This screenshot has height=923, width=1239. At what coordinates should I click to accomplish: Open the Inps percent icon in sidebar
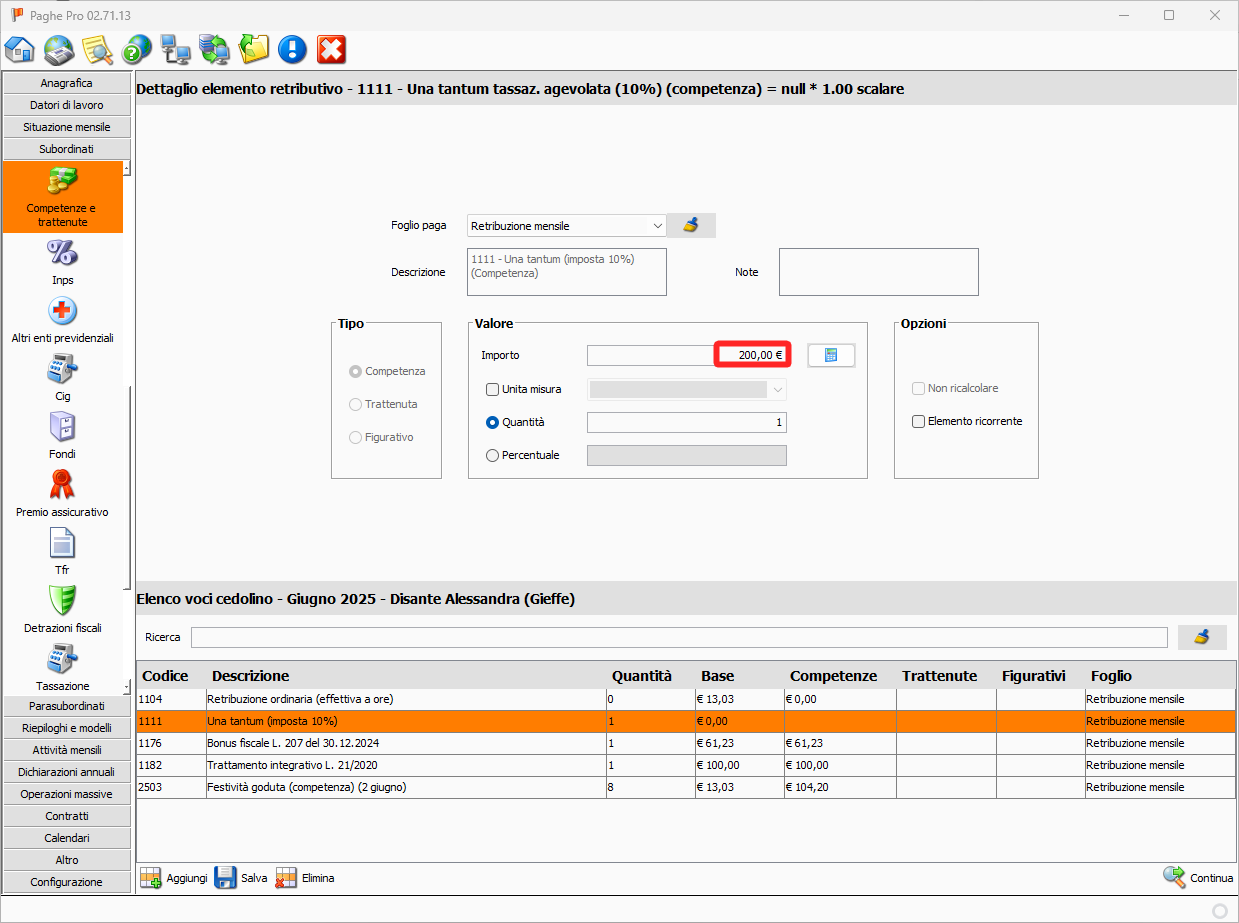[63, 253]
